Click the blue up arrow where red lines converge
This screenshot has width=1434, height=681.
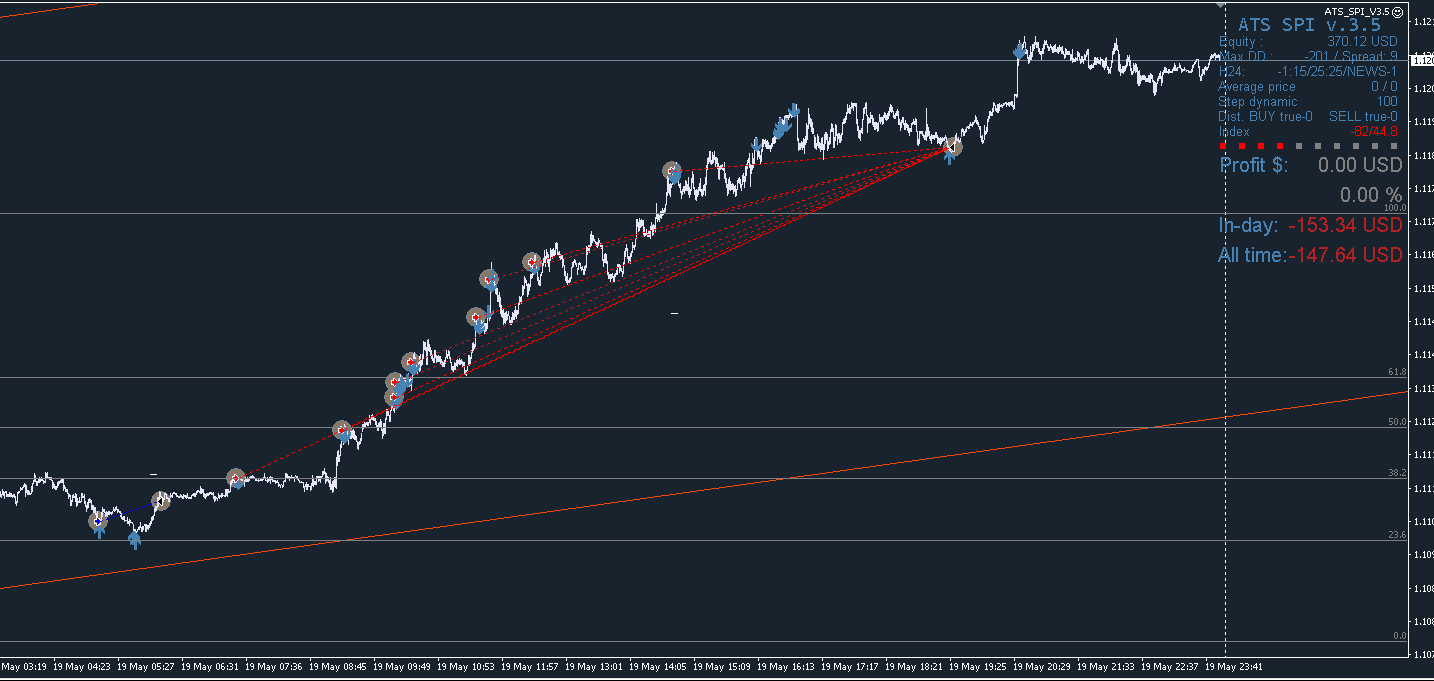tap(949, 157)
